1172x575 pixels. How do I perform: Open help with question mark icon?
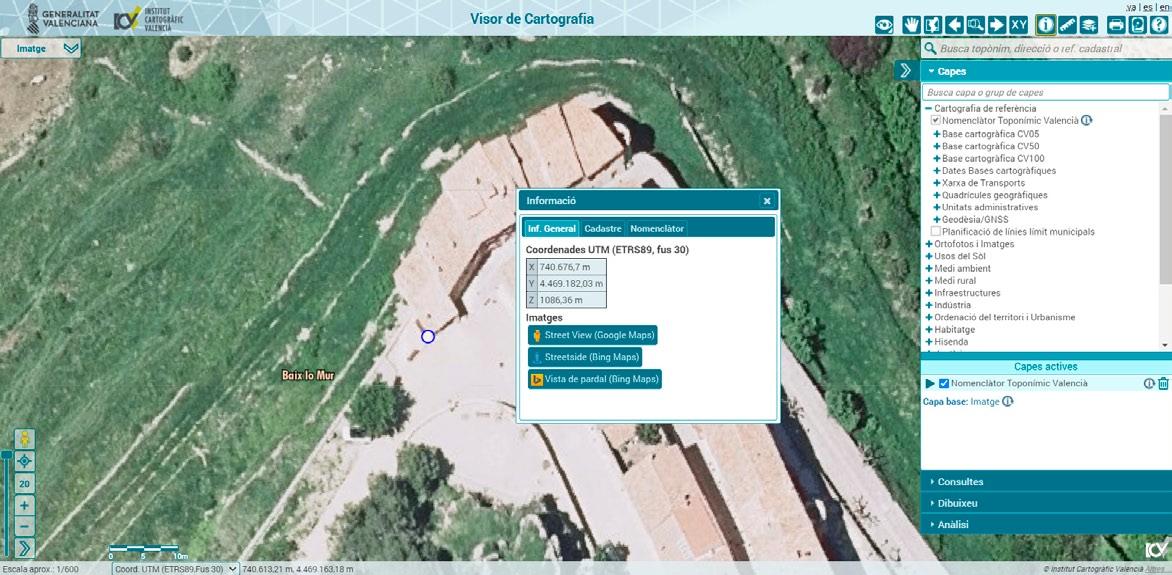(1159, 25)
